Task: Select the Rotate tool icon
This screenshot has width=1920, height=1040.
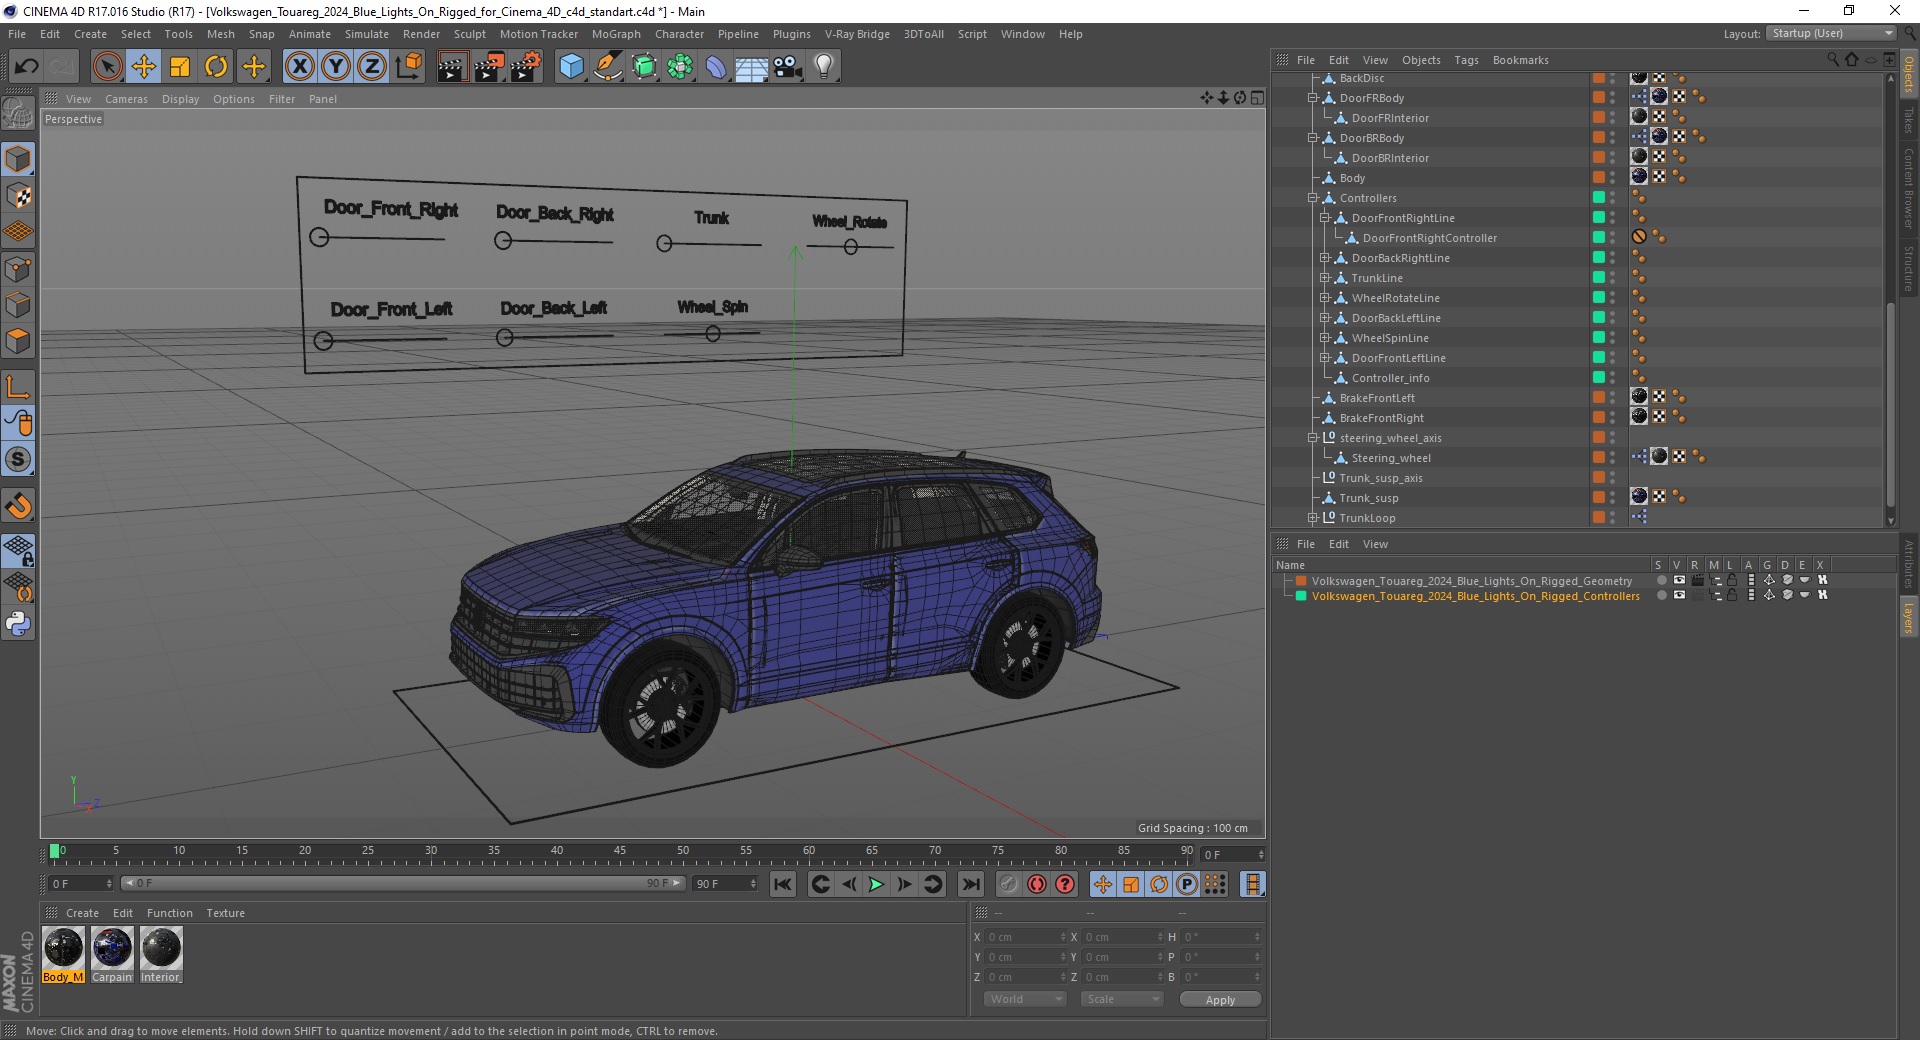Action: coord(216,67)
